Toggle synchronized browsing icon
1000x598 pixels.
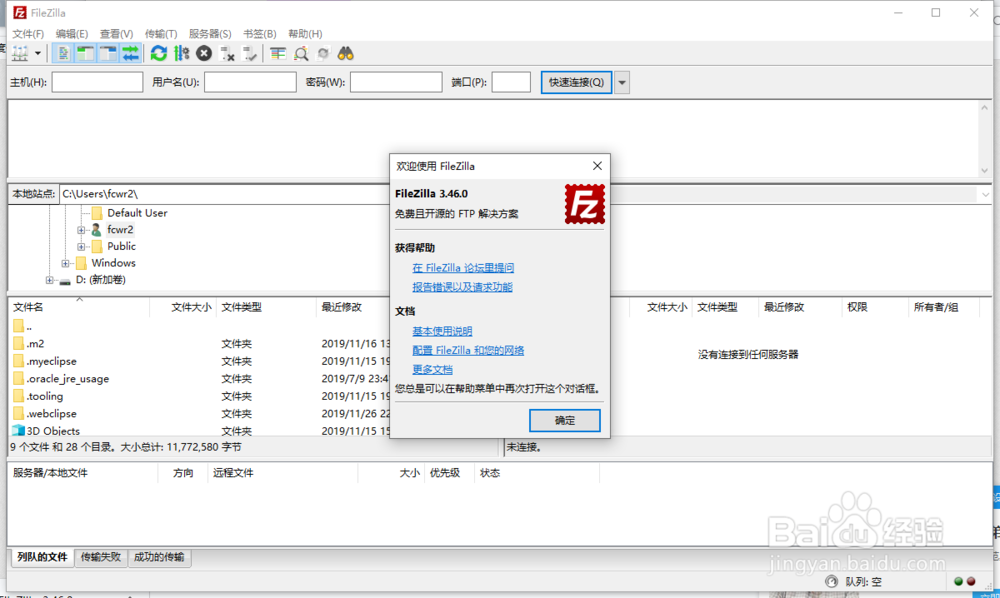pyautogui.click(x=323, y=54)
